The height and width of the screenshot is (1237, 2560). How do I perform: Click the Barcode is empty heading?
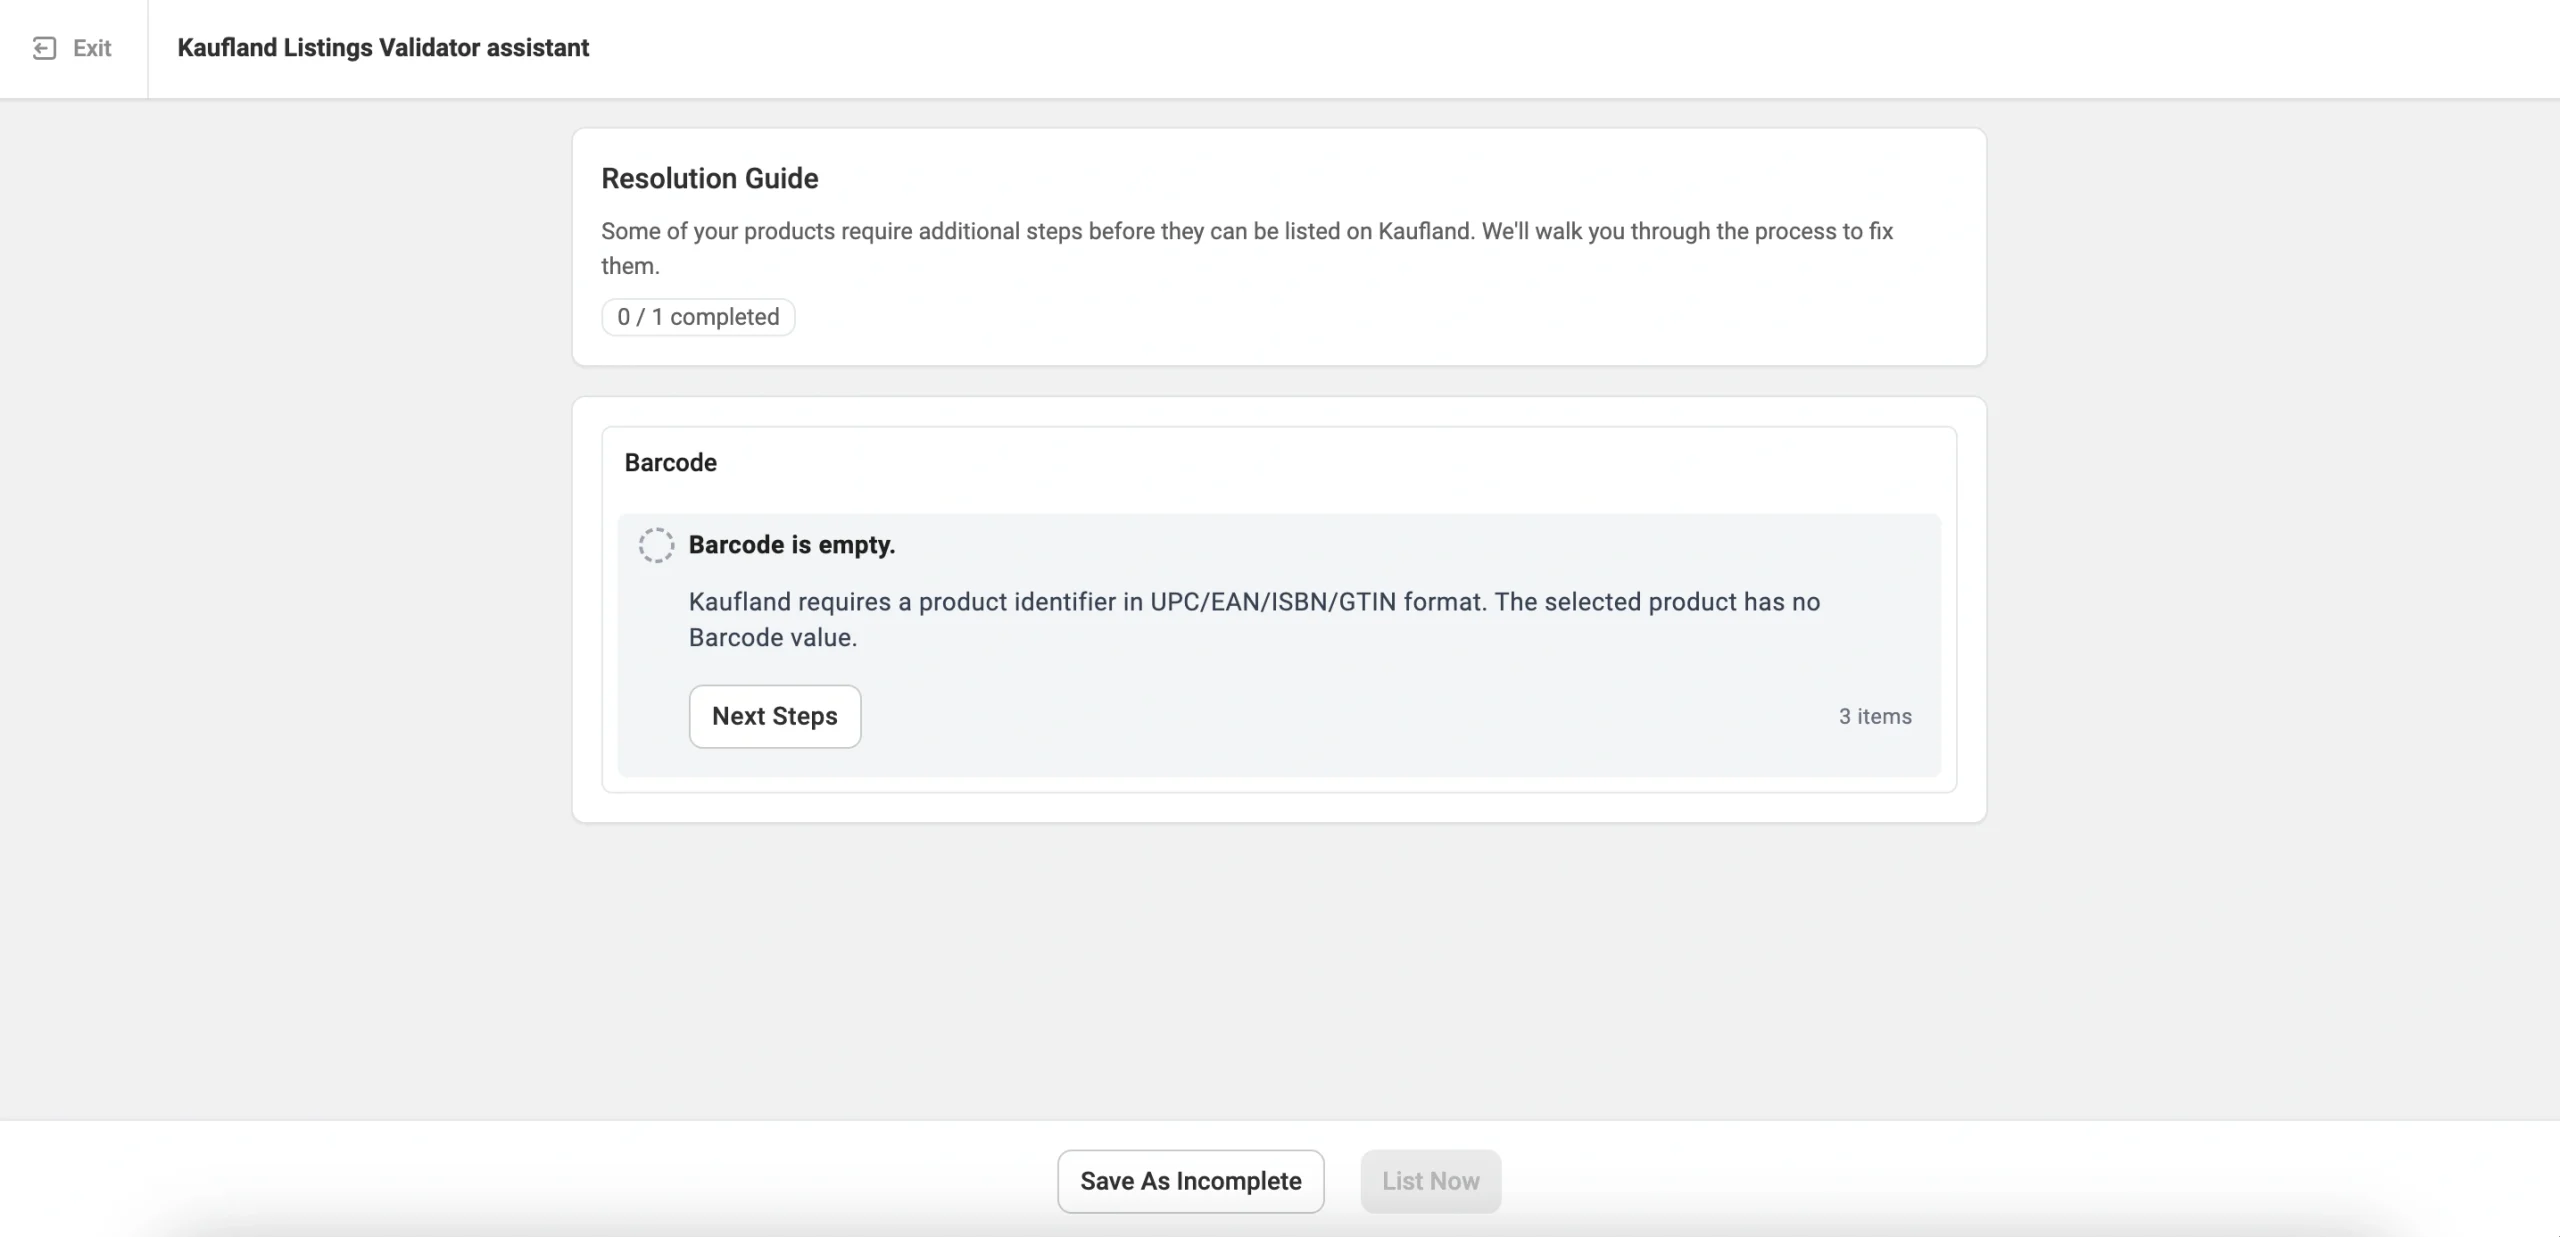pos(791,545)
